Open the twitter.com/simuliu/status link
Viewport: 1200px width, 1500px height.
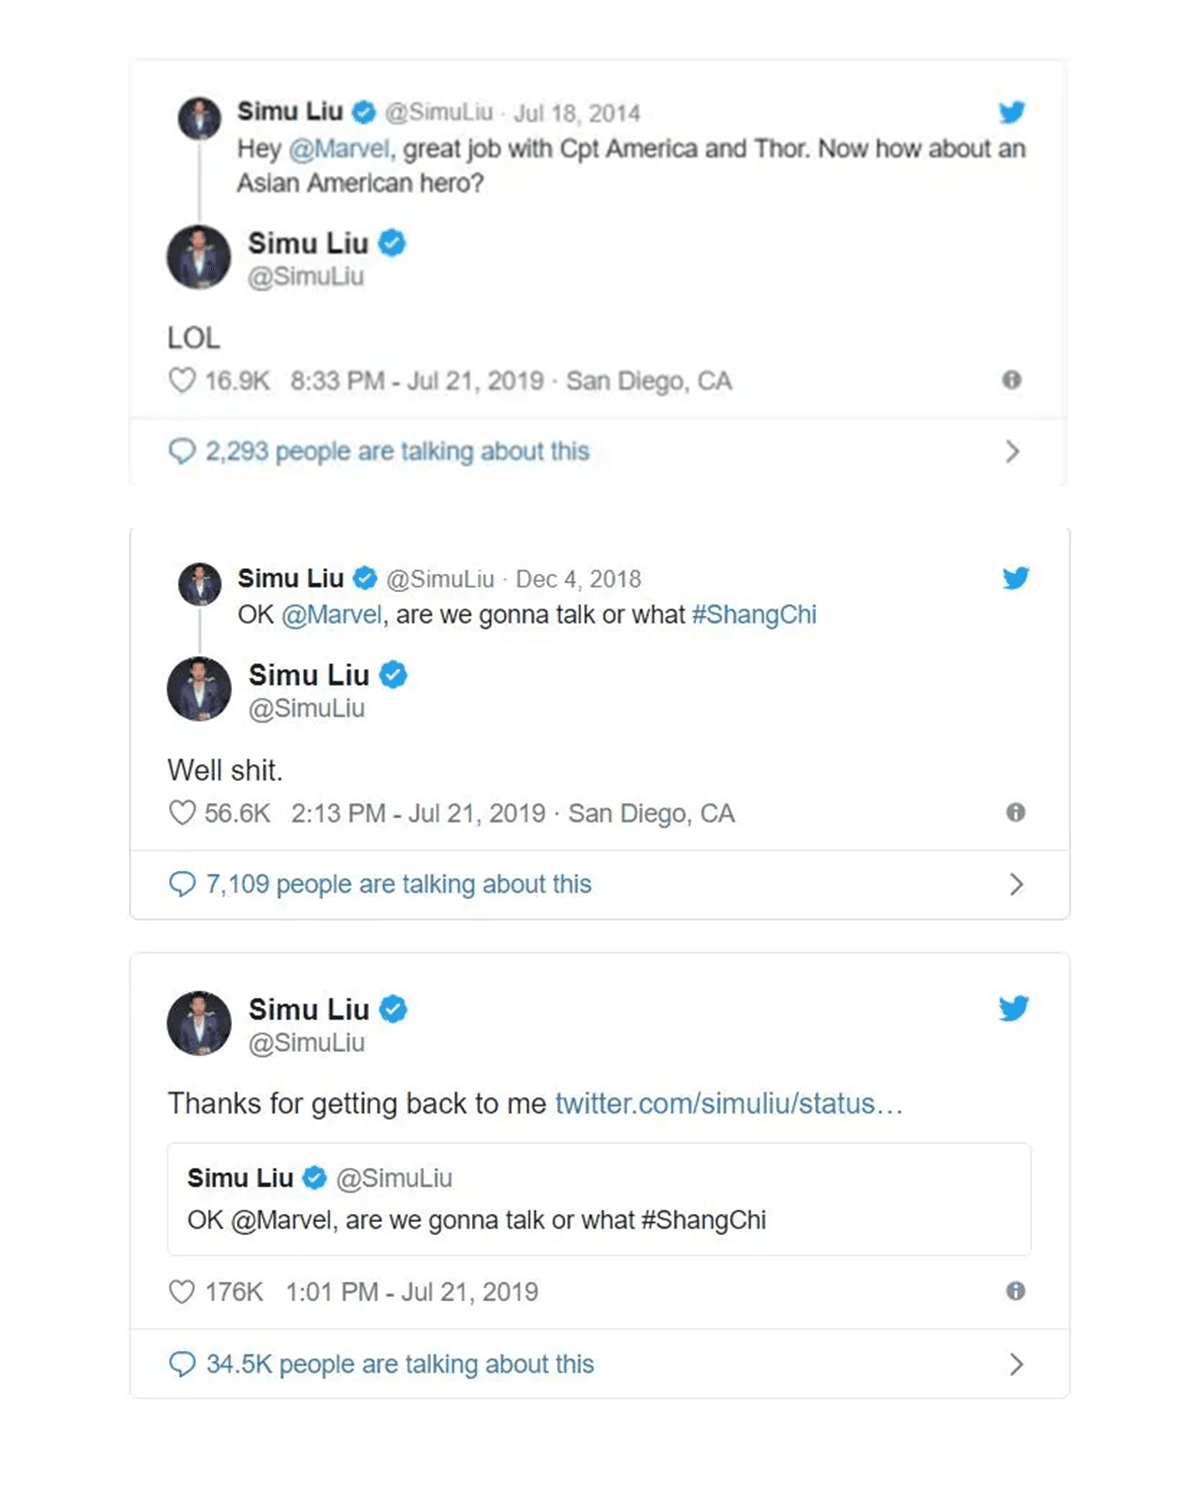click(x=728, y=1103)
